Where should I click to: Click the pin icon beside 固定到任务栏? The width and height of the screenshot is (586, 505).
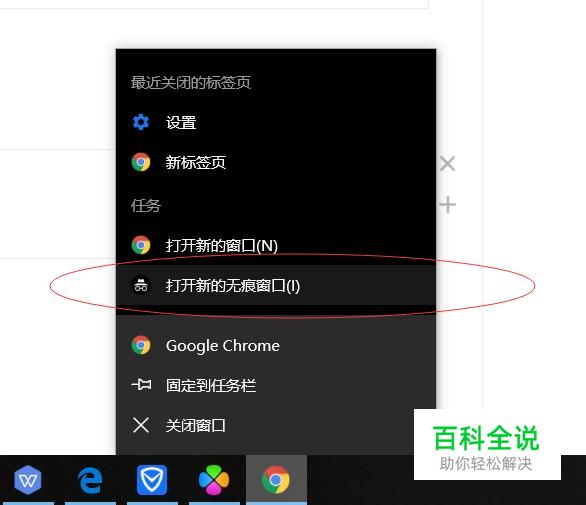click(x=141, y=385)
